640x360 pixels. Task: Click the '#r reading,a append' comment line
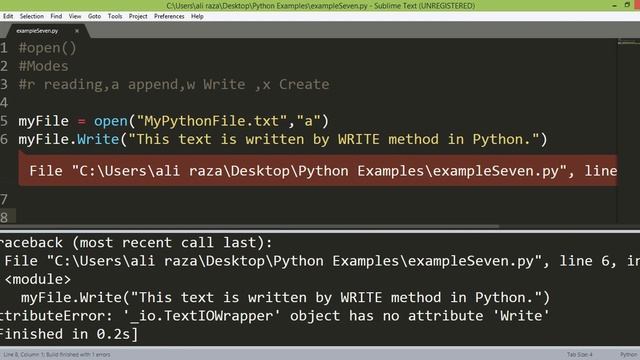pos(174,84)
